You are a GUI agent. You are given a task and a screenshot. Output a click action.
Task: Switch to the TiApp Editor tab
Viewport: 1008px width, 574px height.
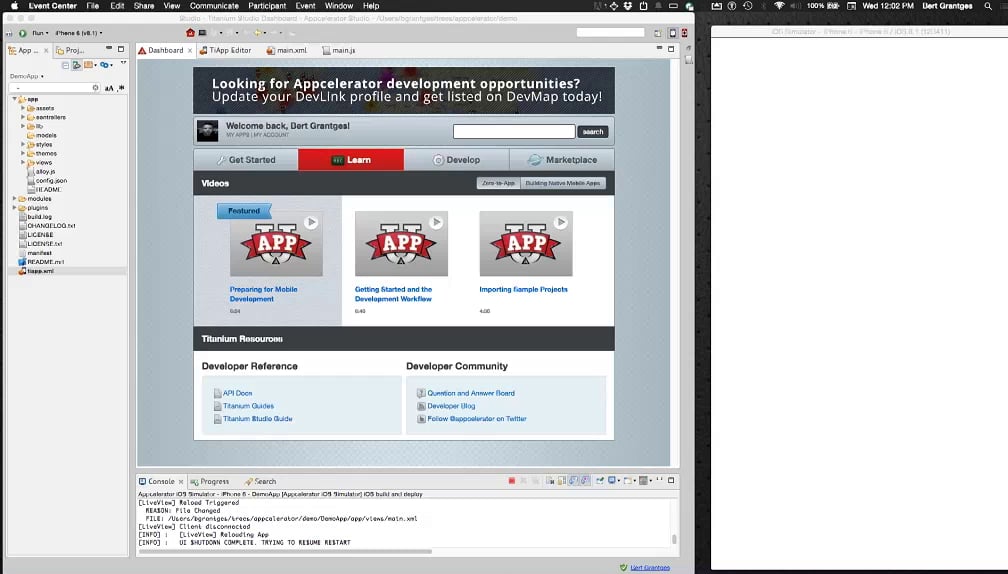[225, 50]
